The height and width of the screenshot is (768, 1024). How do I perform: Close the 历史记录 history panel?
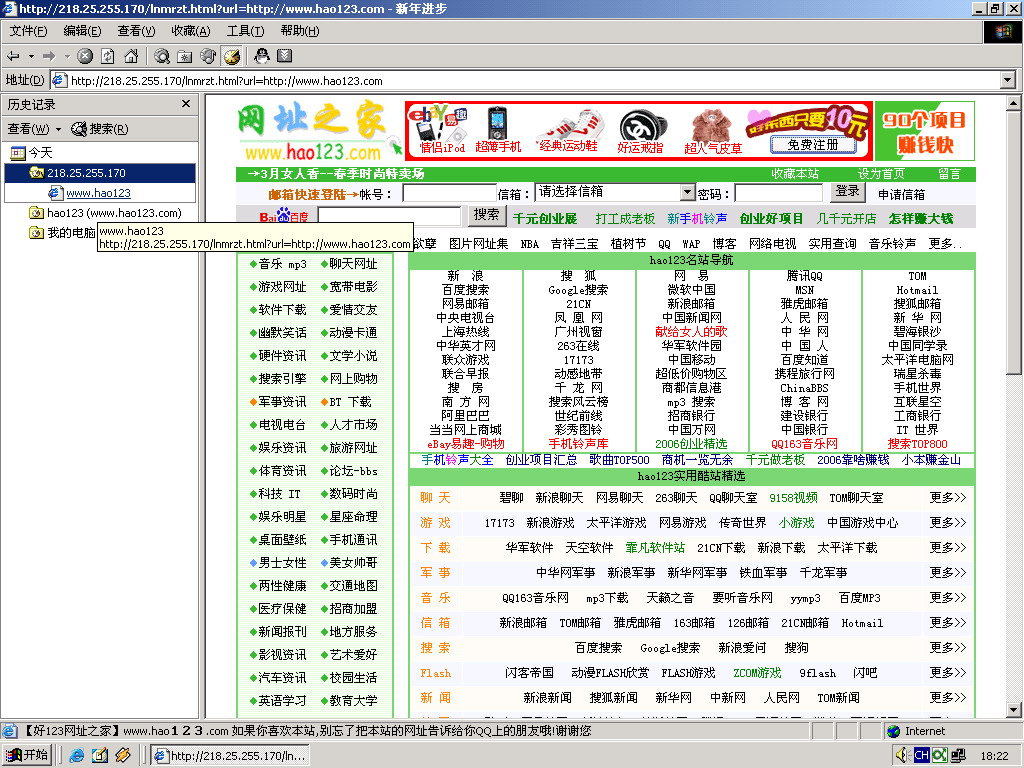coord(186,104)
